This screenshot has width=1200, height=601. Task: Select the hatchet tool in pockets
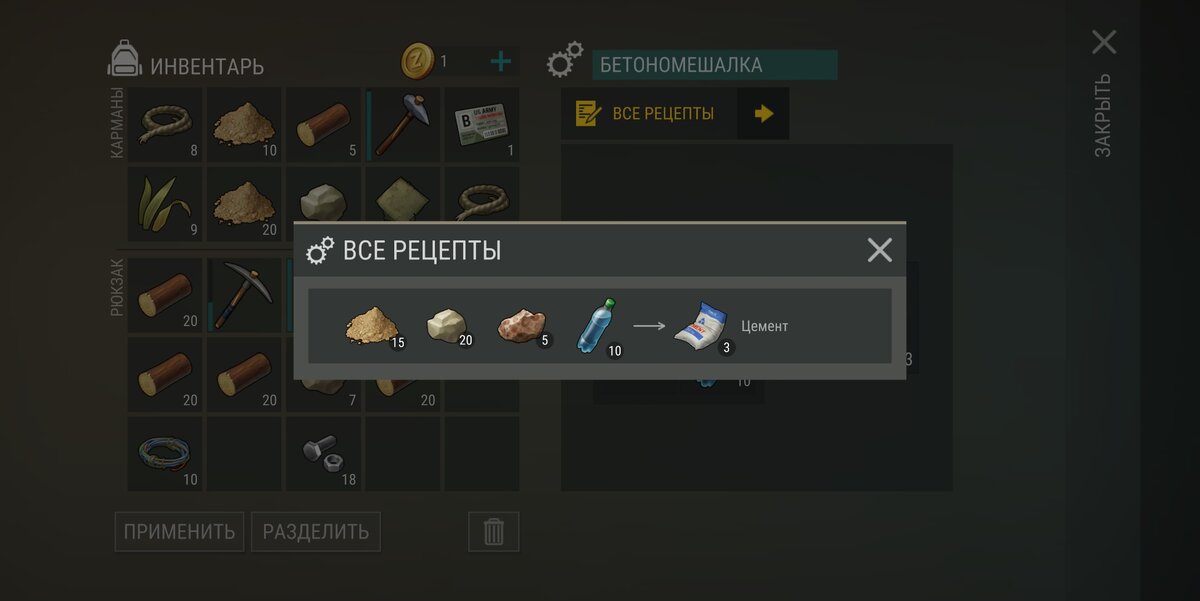click(402, 125)
